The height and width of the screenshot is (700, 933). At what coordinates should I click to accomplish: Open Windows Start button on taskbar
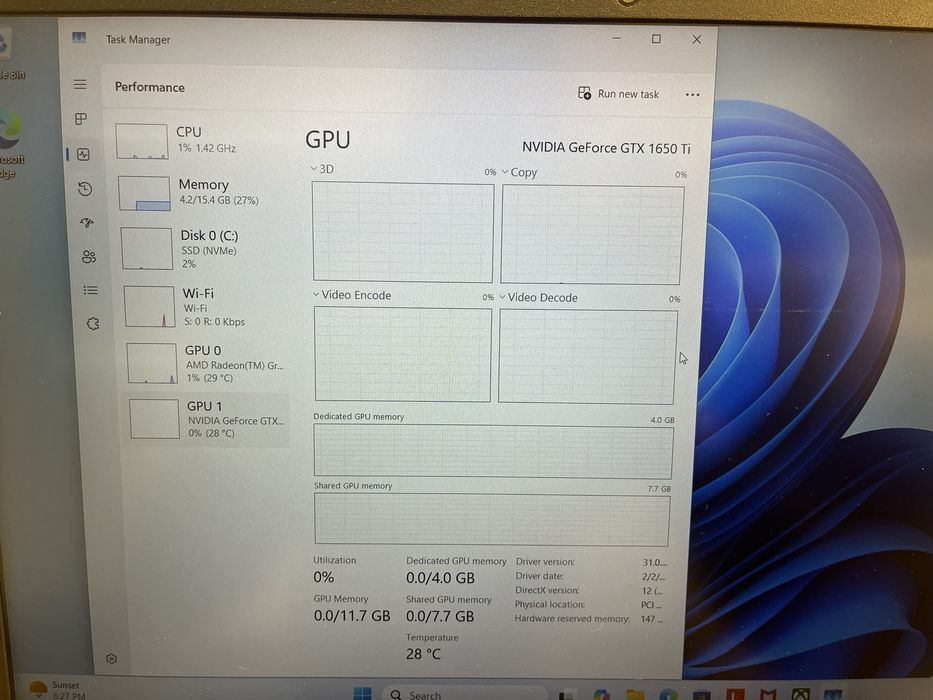tap(362, 693)
